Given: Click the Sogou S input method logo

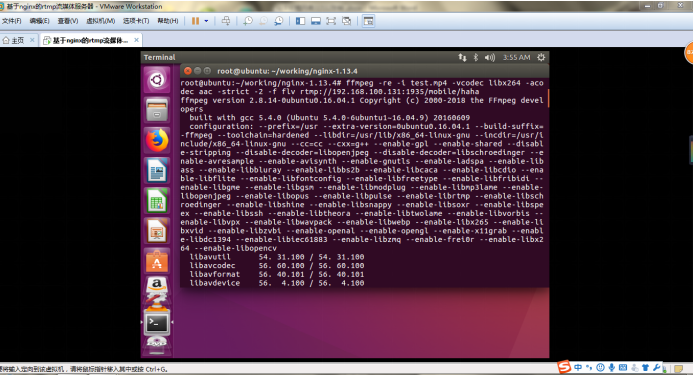Looking at the screenshot, I should tap(564, 367).
